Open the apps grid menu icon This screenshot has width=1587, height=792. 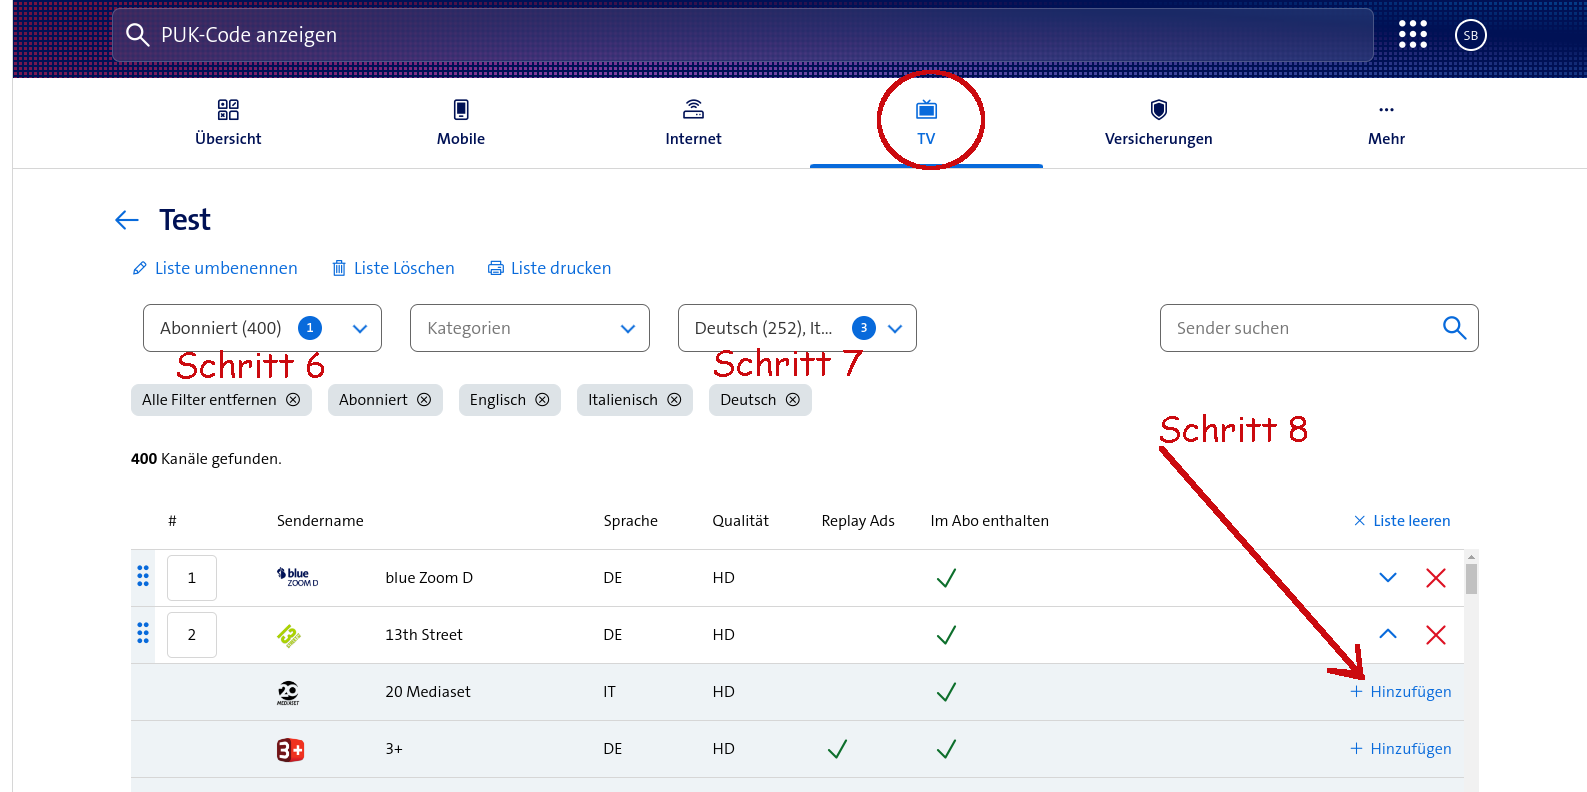1412,35
